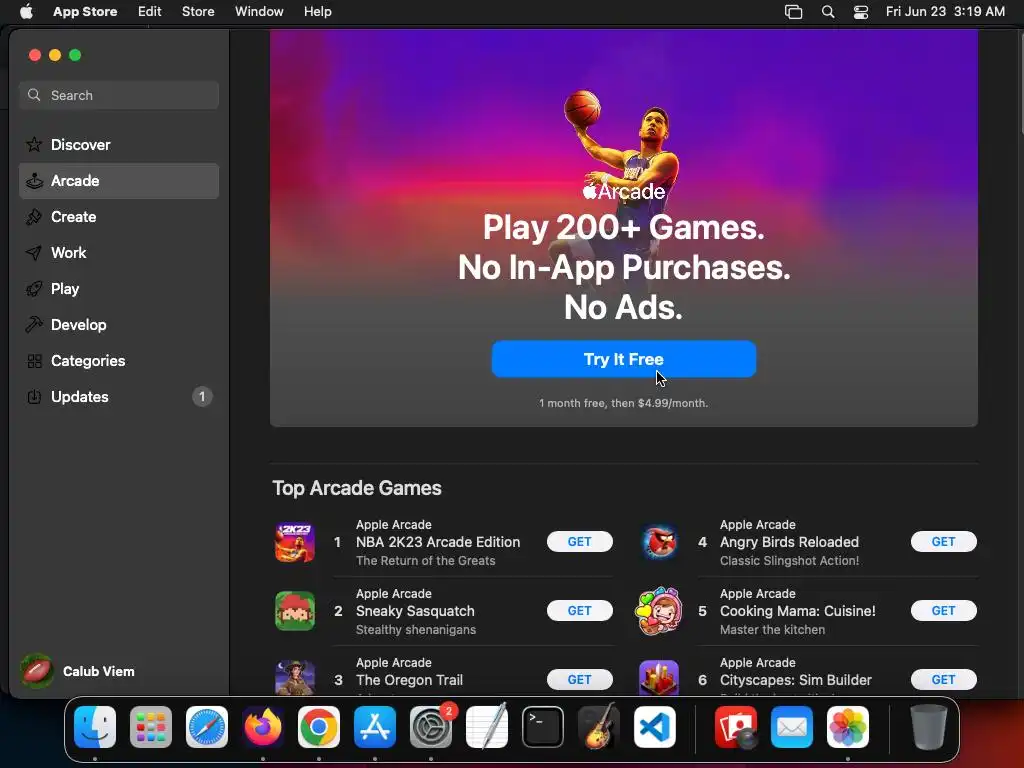Image resolution: width=1024 pixels, height=768 pixels.
Task: Open the Calub Viem account profile
Action: tap(78, 671)
